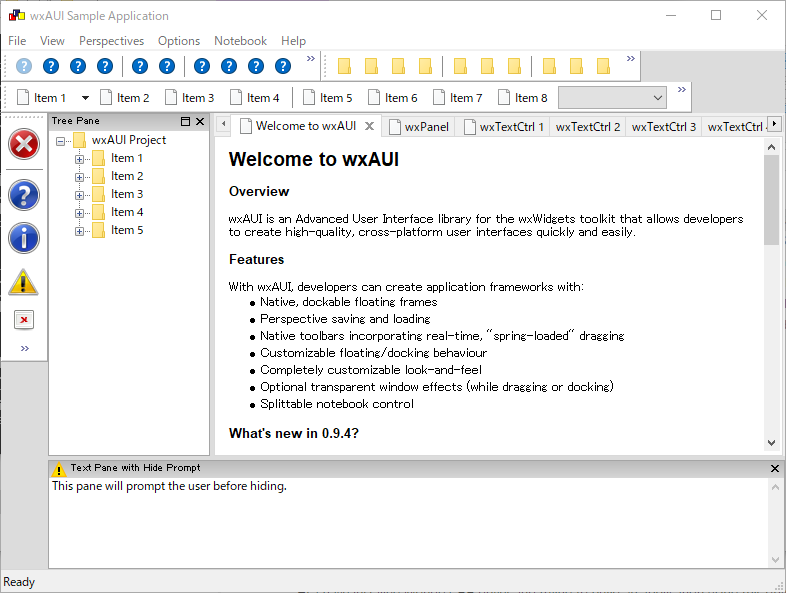
Task: Click the notebook tabs left arrow
Action: (x=224, y=123)
